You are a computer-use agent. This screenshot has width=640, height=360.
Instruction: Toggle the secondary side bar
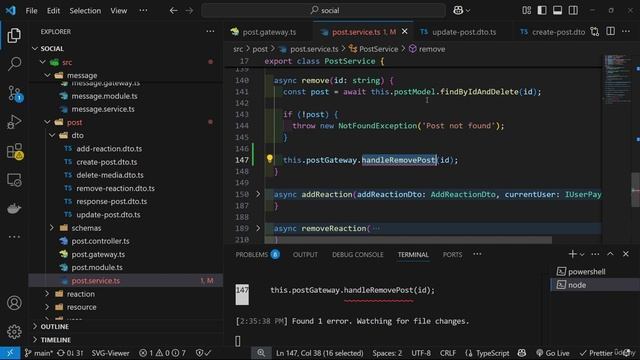(573, 11)
